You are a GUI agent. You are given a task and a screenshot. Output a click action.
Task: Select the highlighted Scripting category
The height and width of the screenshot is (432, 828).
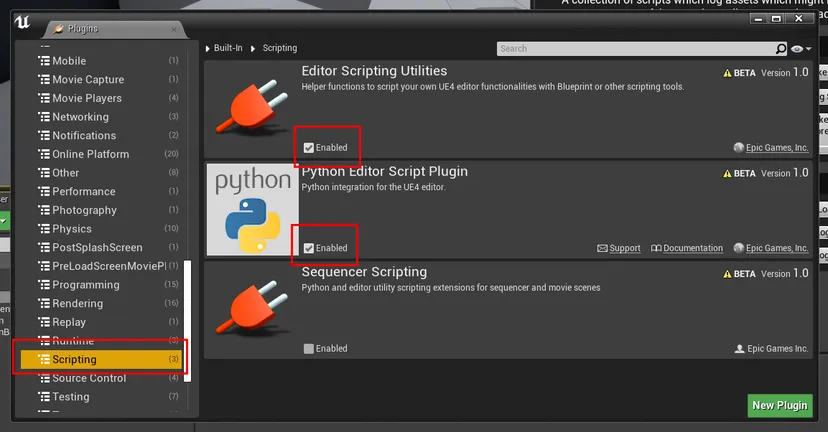[101, 359]
